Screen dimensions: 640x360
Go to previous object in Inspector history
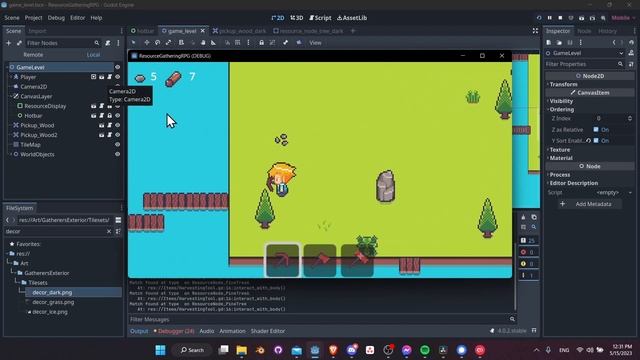(x=614, y=42)
